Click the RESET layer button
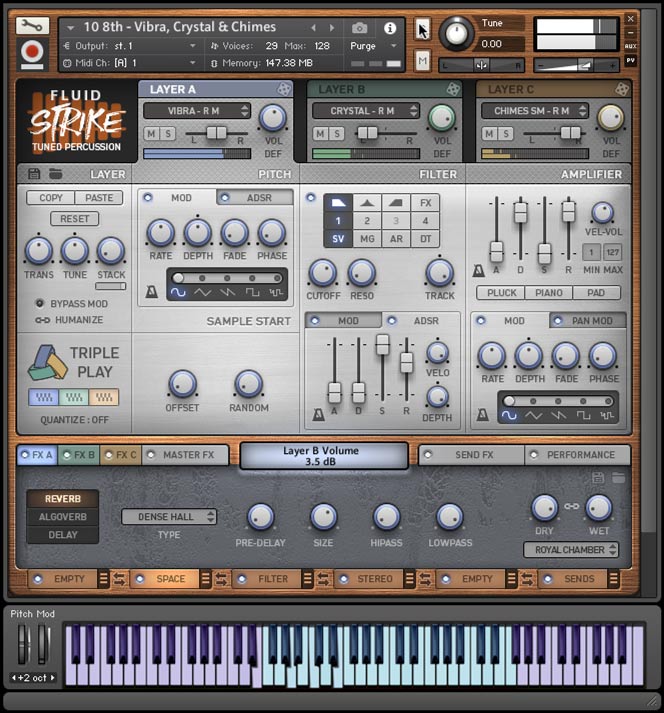 coord(75,219)
